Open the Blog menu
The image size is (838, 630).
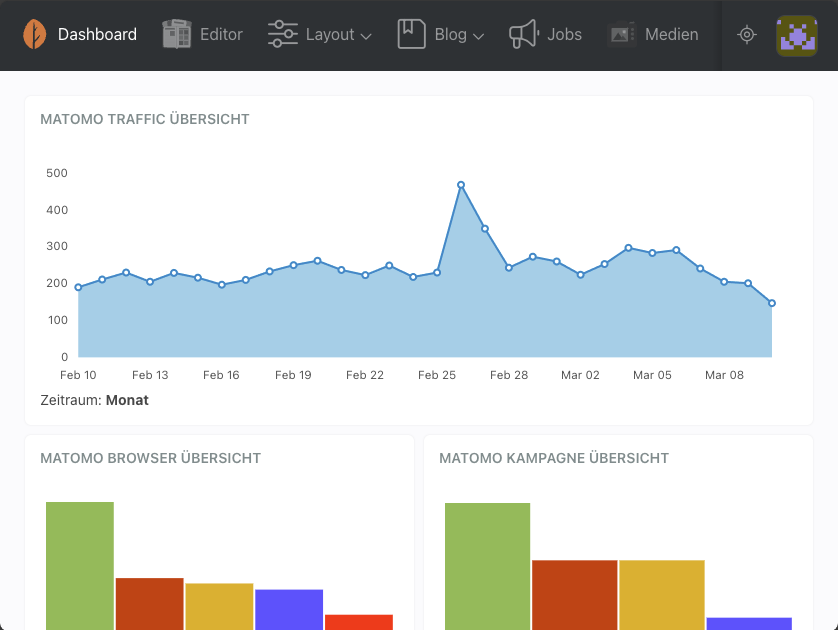(x=451, y=35)
